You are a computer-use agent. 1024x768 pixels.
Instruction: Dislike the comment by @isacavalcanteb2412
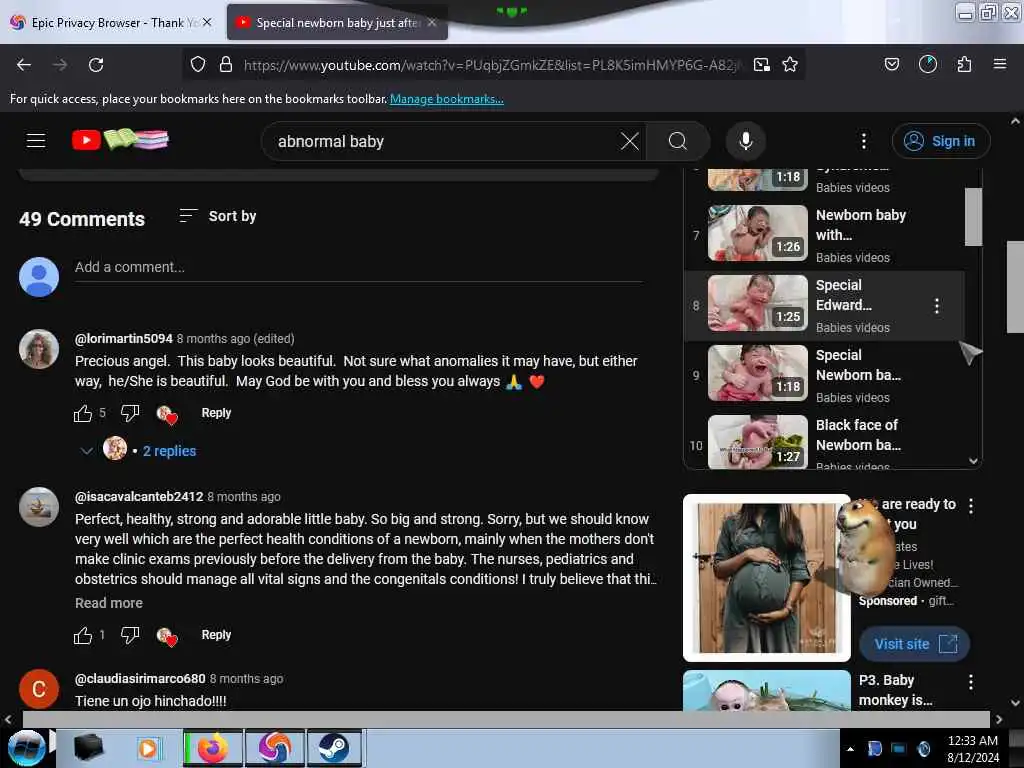[130, 635]
